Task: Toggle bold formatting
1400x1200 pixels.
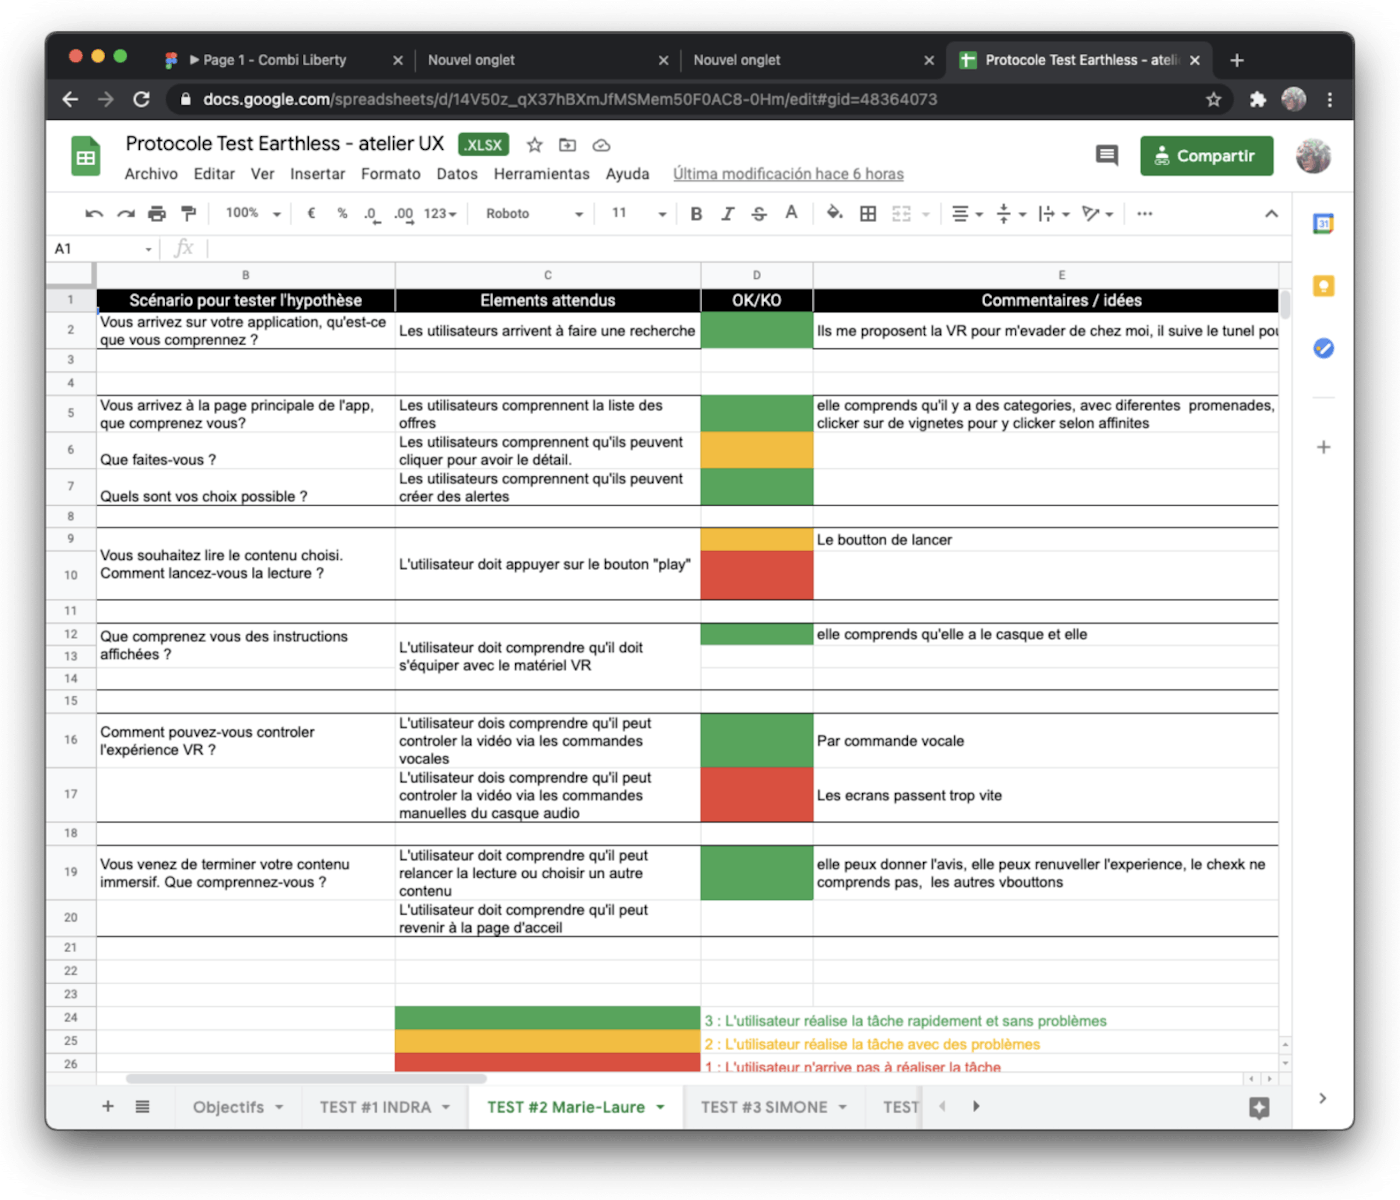Action: pos(696,214)
